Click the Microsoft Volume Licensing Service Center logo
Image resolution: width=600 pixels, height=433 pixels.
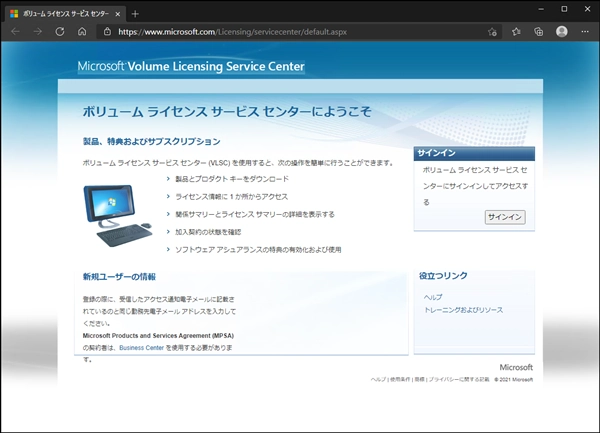[191, 66]
